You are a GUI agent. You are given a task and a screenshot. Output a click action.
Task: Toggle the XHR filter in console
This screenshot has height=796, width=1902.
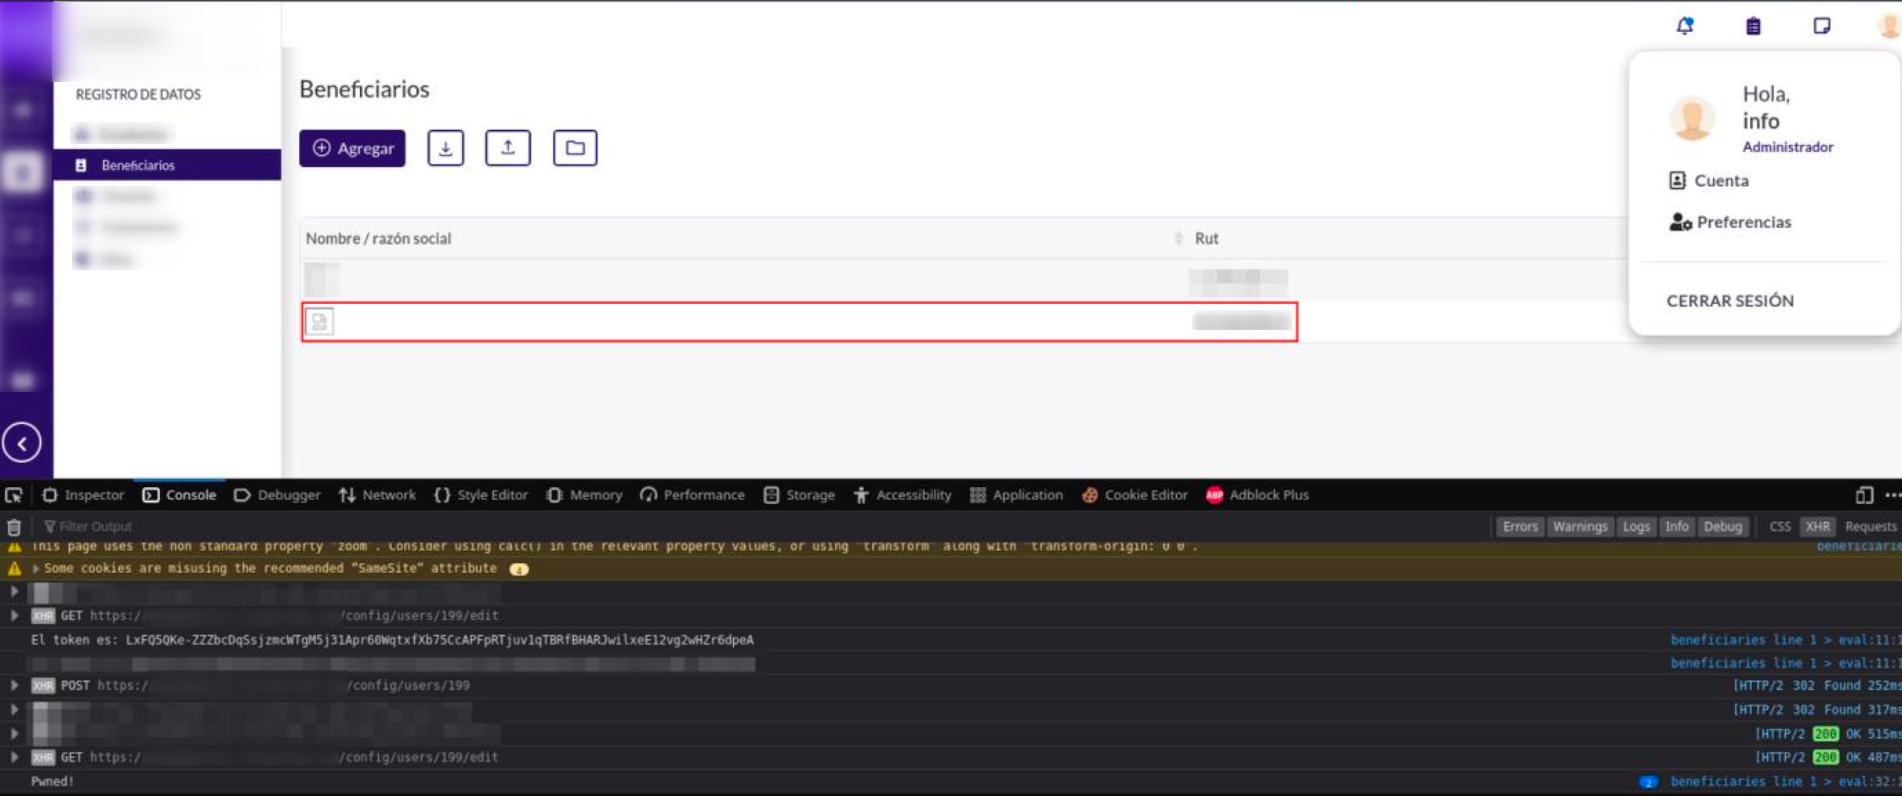(x=1817, y=527)
